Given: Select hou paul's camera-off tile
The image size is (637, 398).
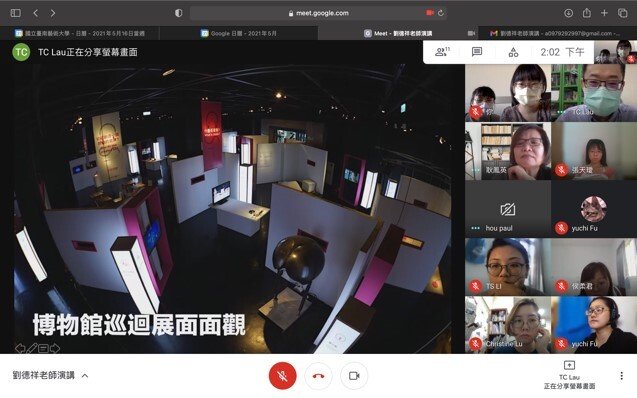Looking at the screenshot, I should tap(508, 209).
